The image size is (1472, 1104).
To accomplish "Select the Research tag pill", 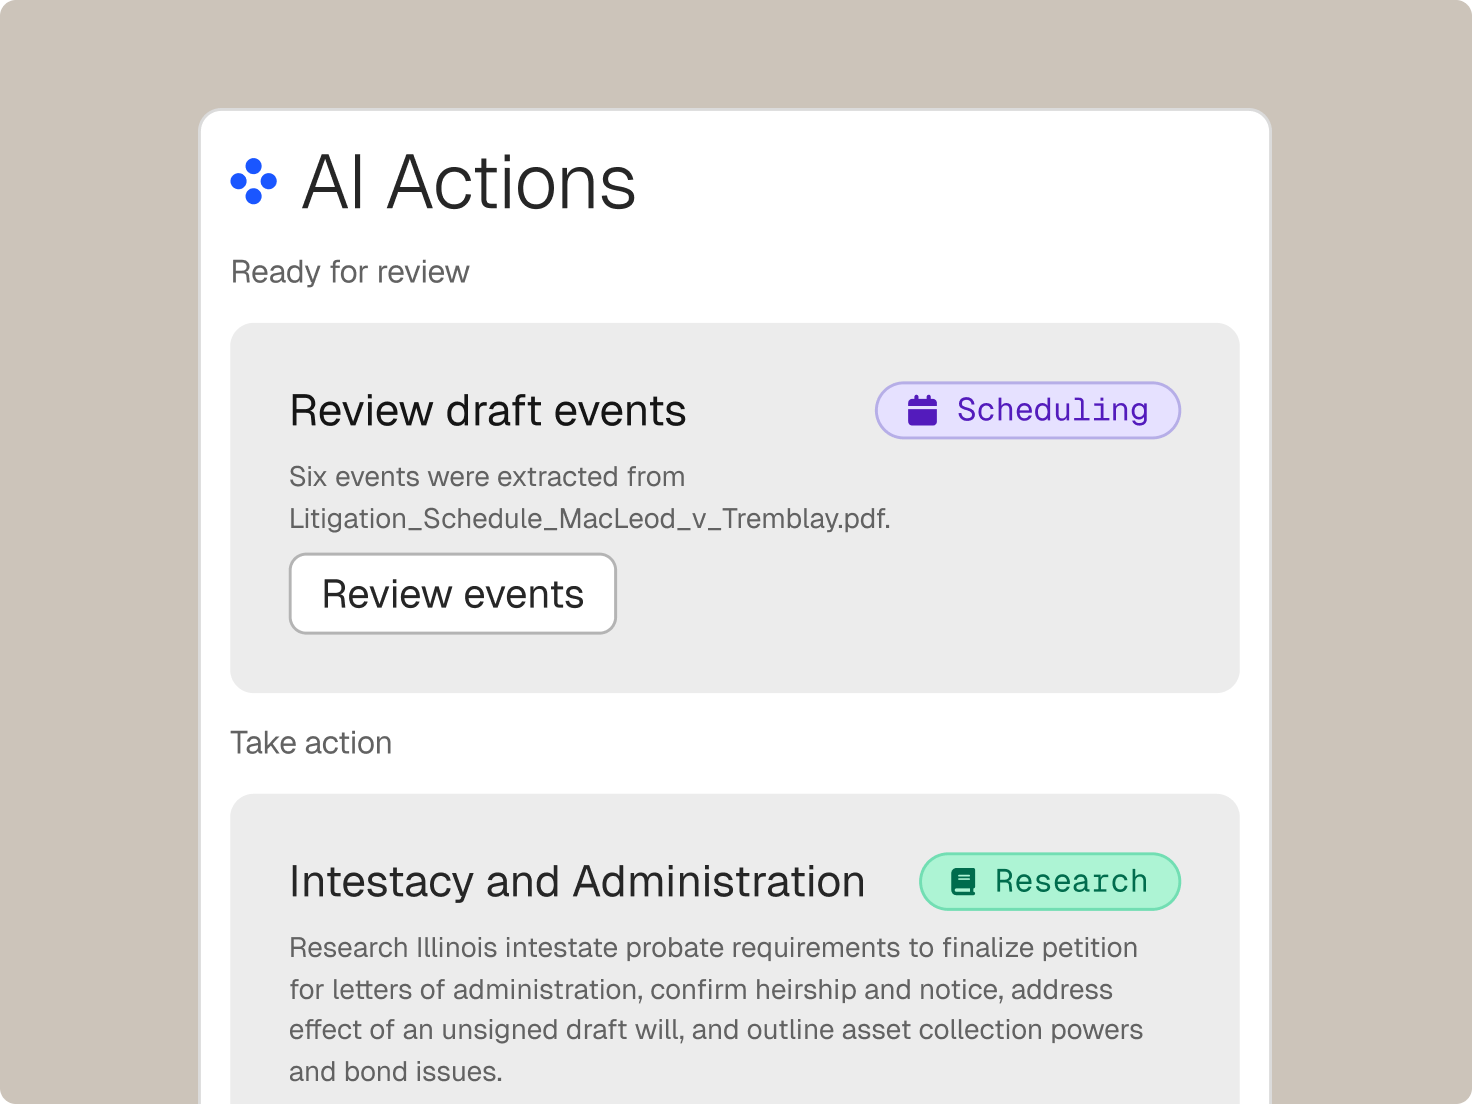I will point(1050,882).
